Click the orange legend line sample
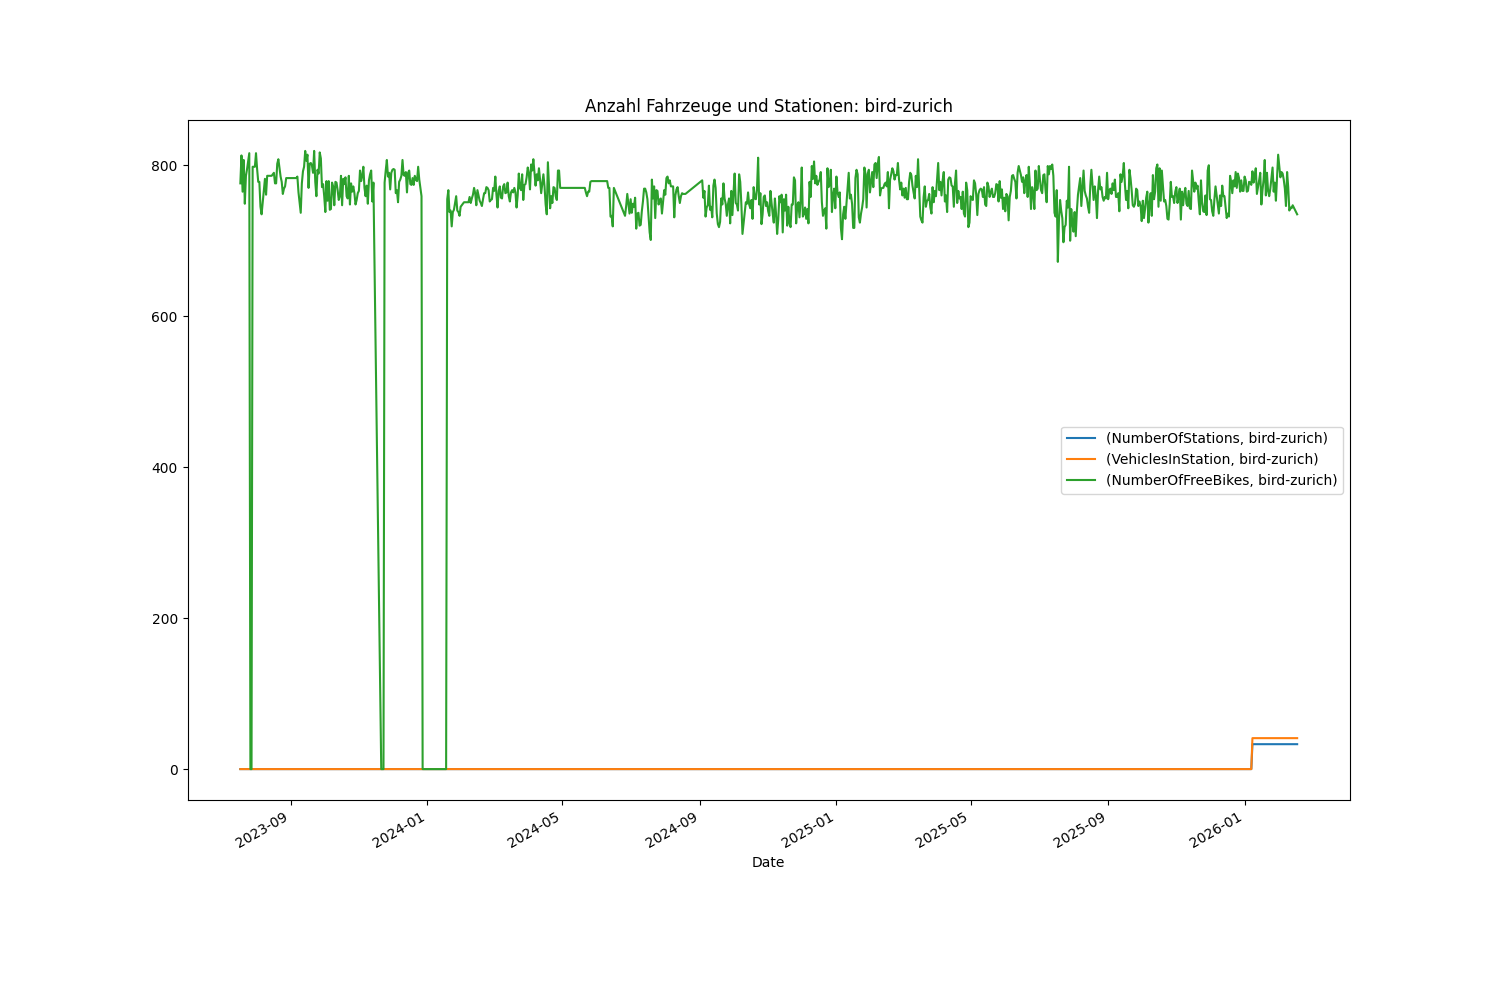1500x1000 pixels. point(1081,459)
